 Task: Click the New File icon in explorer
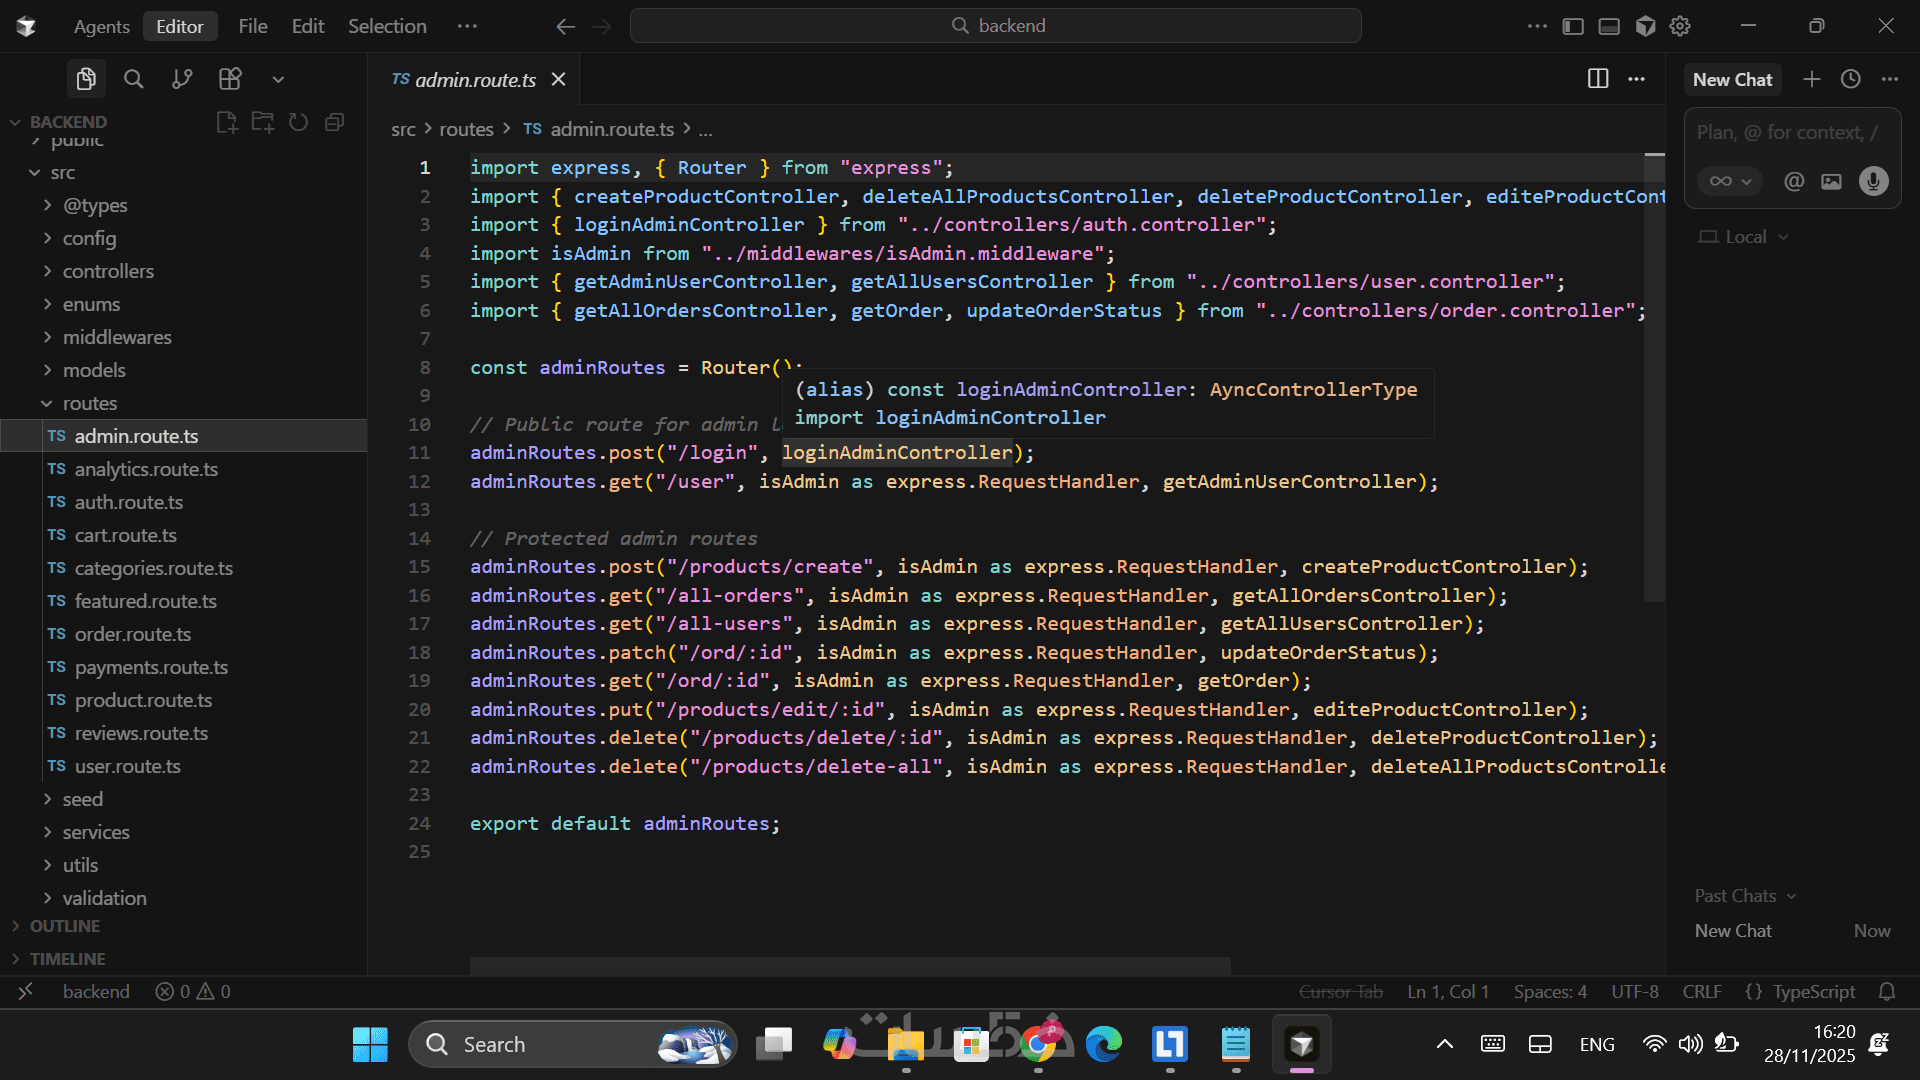[227, 122]
